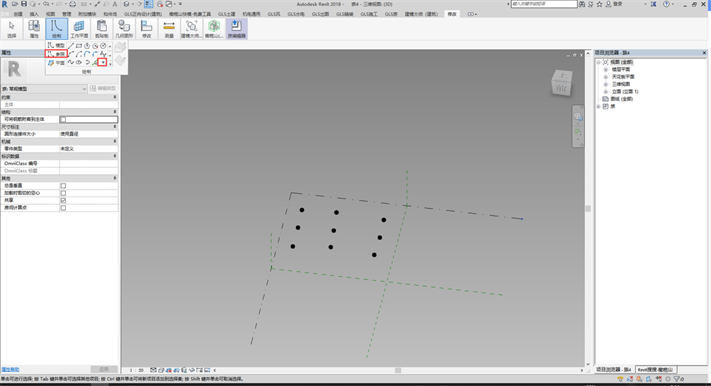
Task: Click the keyword search input field
Action: coord(544,4)
